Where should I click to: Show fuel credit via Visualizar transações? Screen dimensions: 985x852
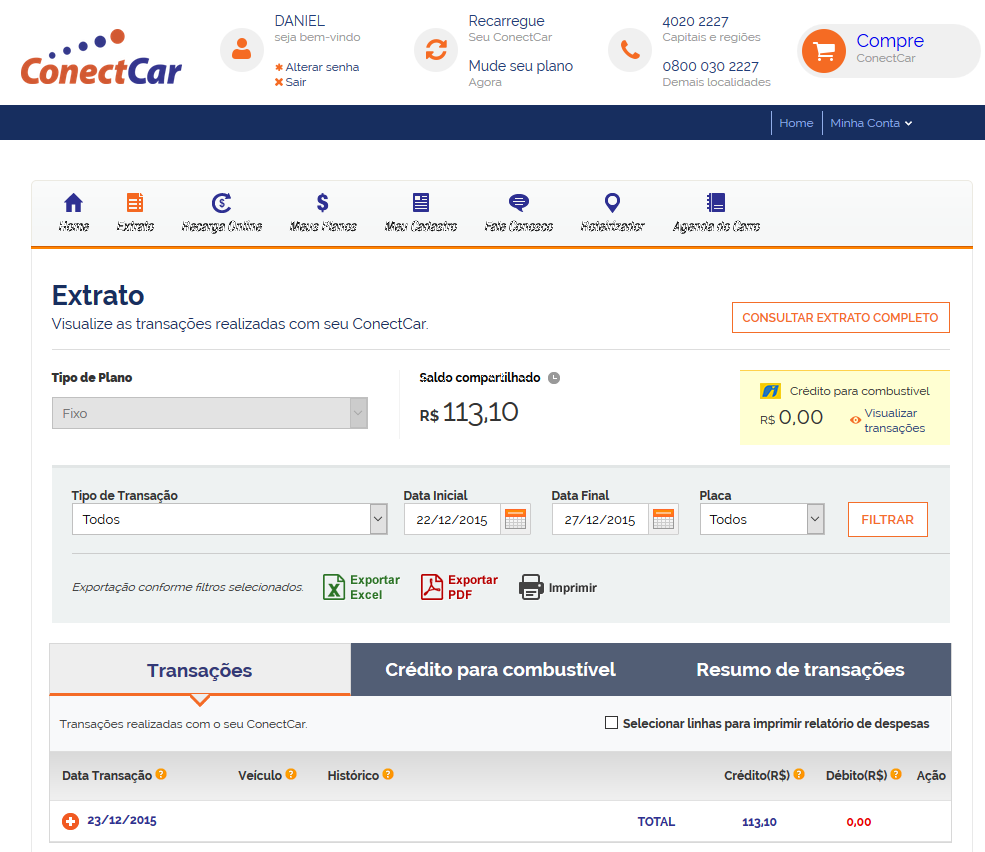click(888, 420)
